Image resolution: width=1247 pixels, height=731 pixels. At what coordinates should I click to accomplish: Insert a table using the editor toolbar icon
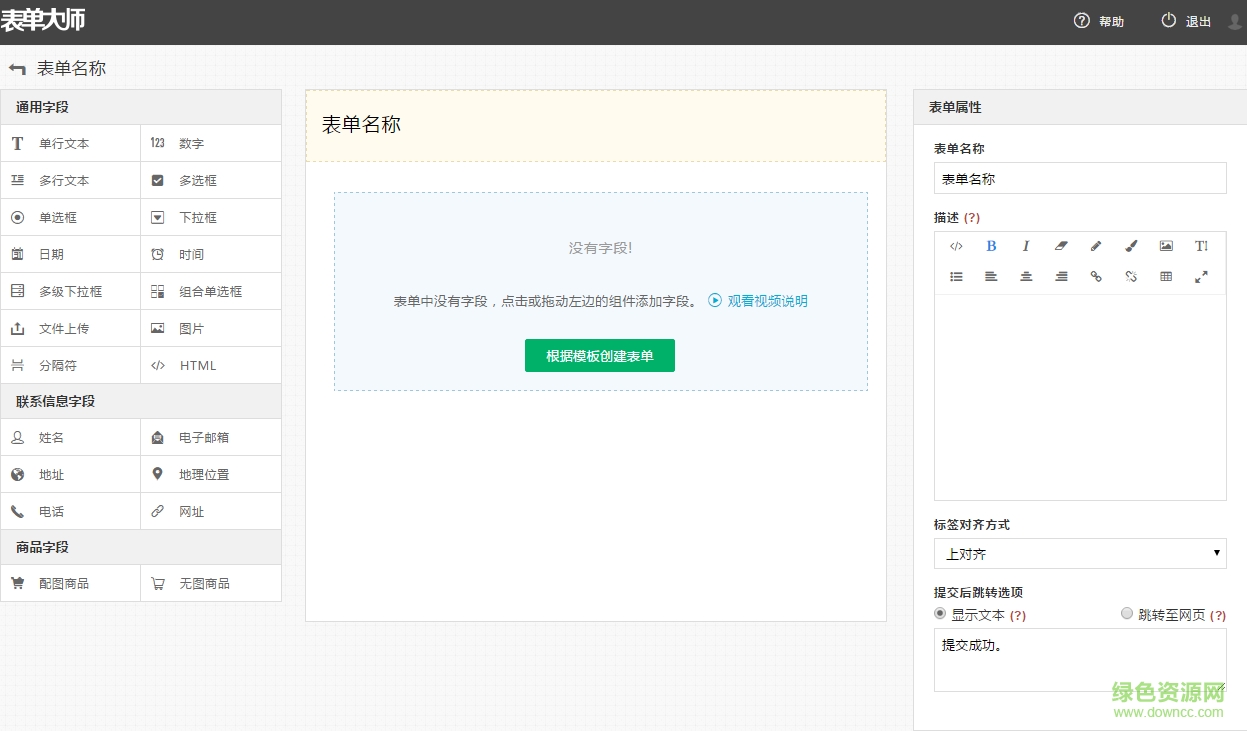pos(1166,277)
